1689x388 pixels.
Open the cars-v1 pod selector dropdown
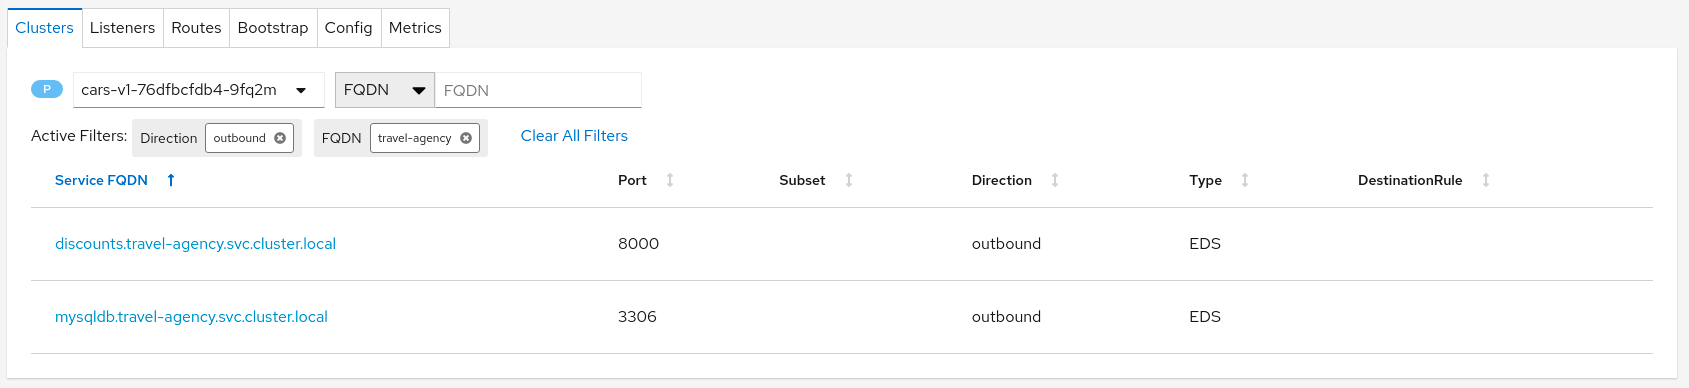click(198, 90)
